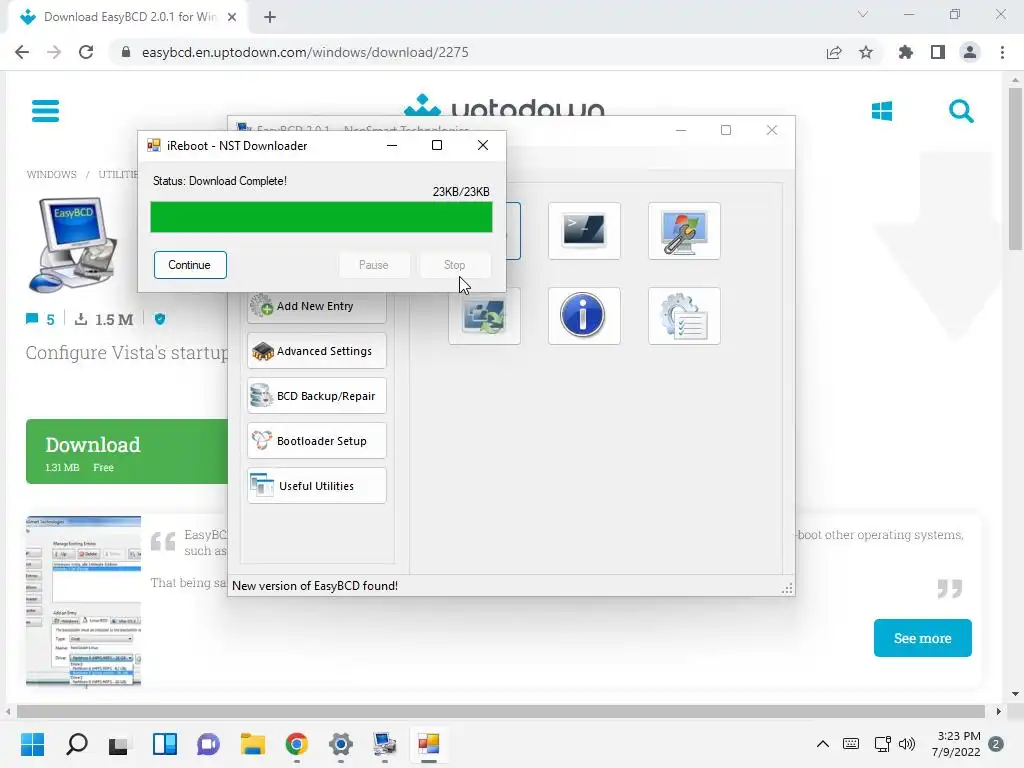
Task: Click the gear checklist utility icon
Action: point(684,315)
